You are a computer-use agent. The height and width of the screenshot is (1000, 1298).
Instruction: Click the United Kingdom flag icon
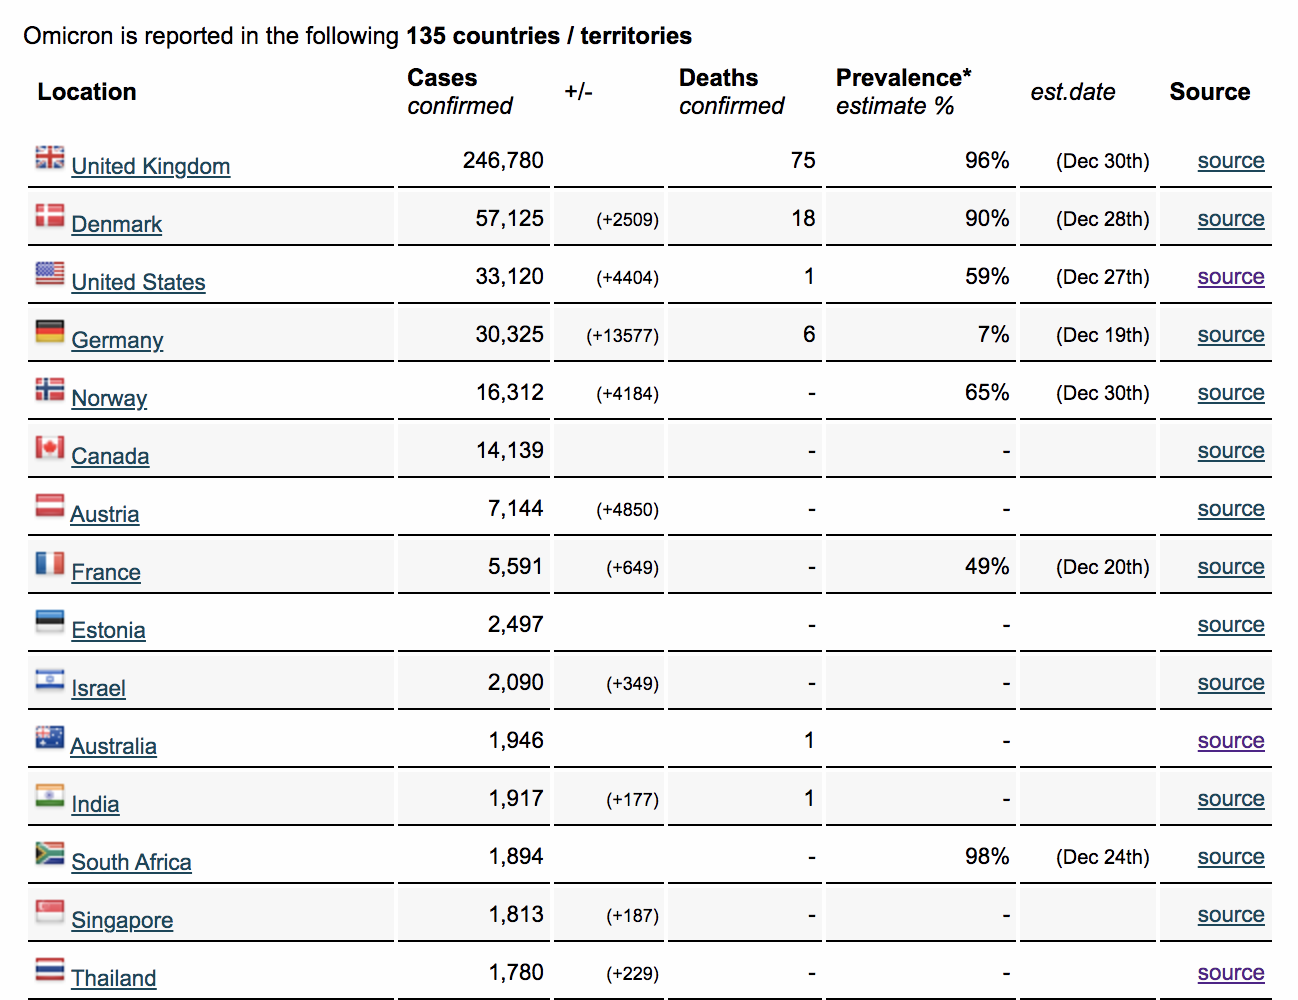coord(50,157)
